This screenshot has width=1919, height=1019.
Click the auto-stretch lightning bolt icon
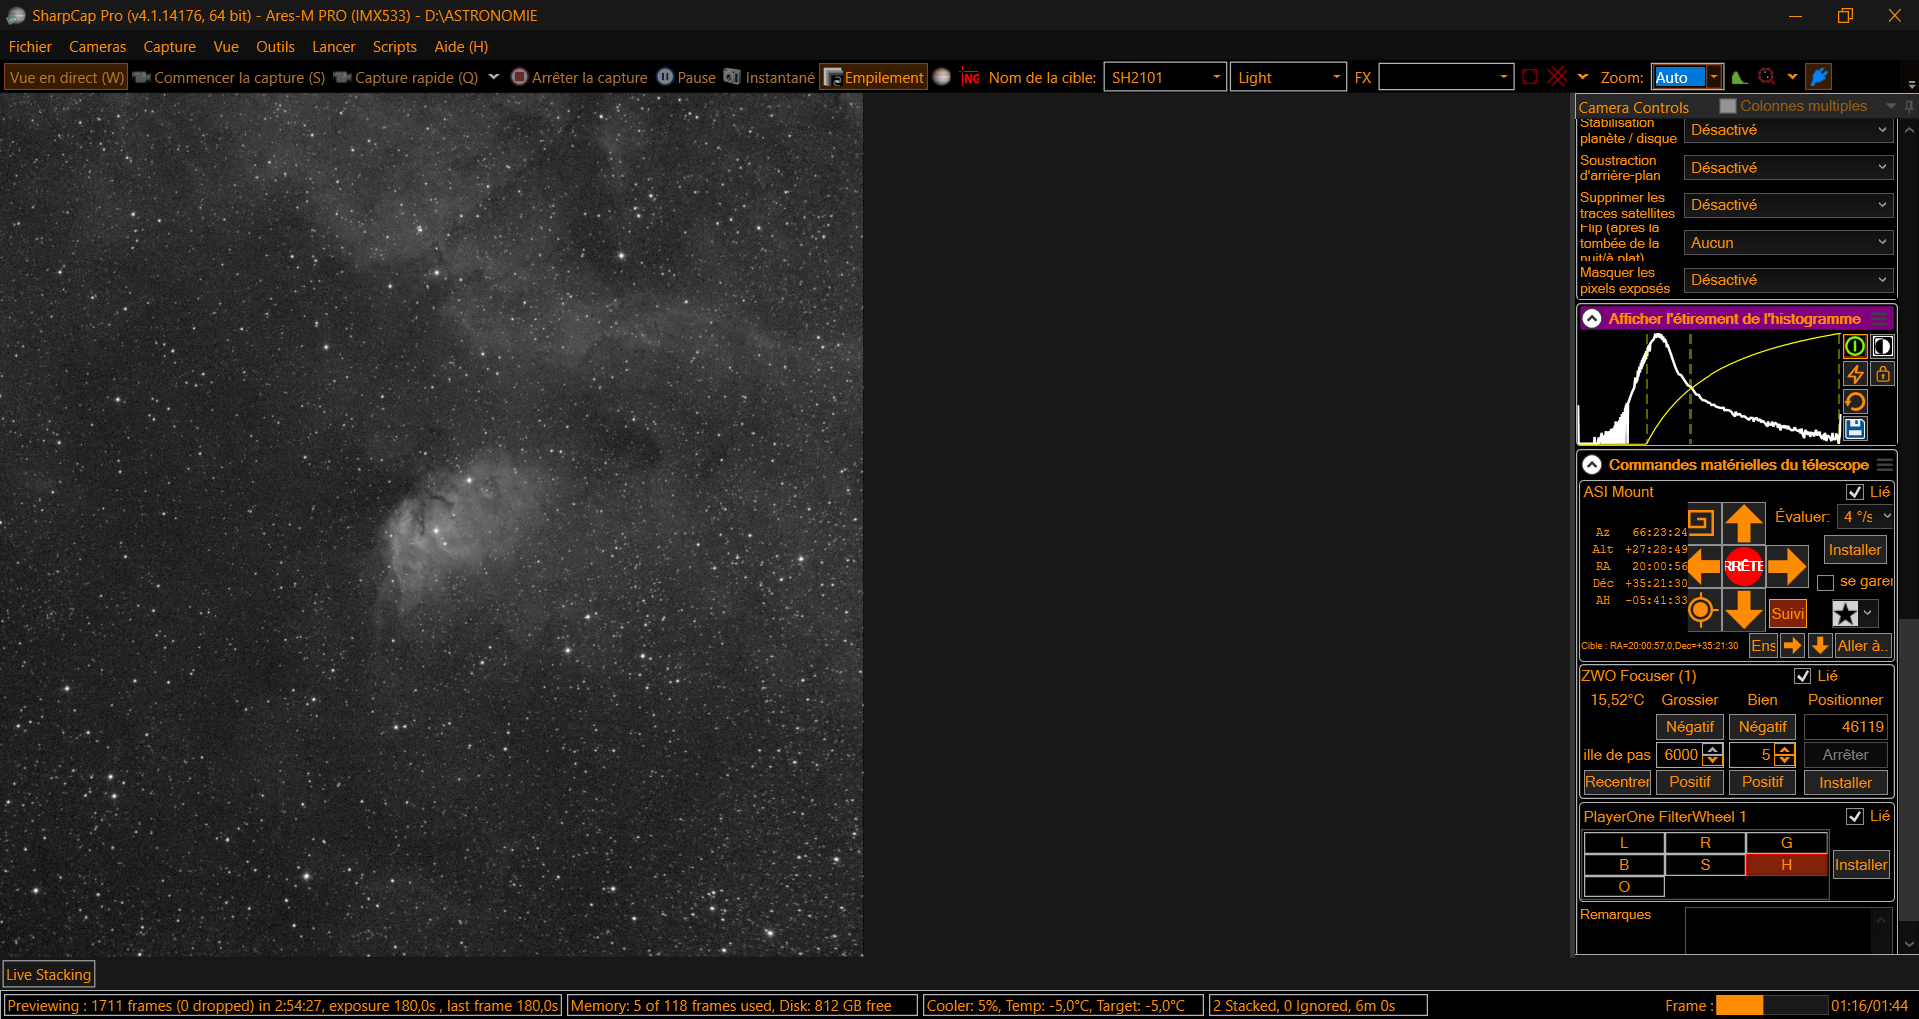tap(1855, 374)
